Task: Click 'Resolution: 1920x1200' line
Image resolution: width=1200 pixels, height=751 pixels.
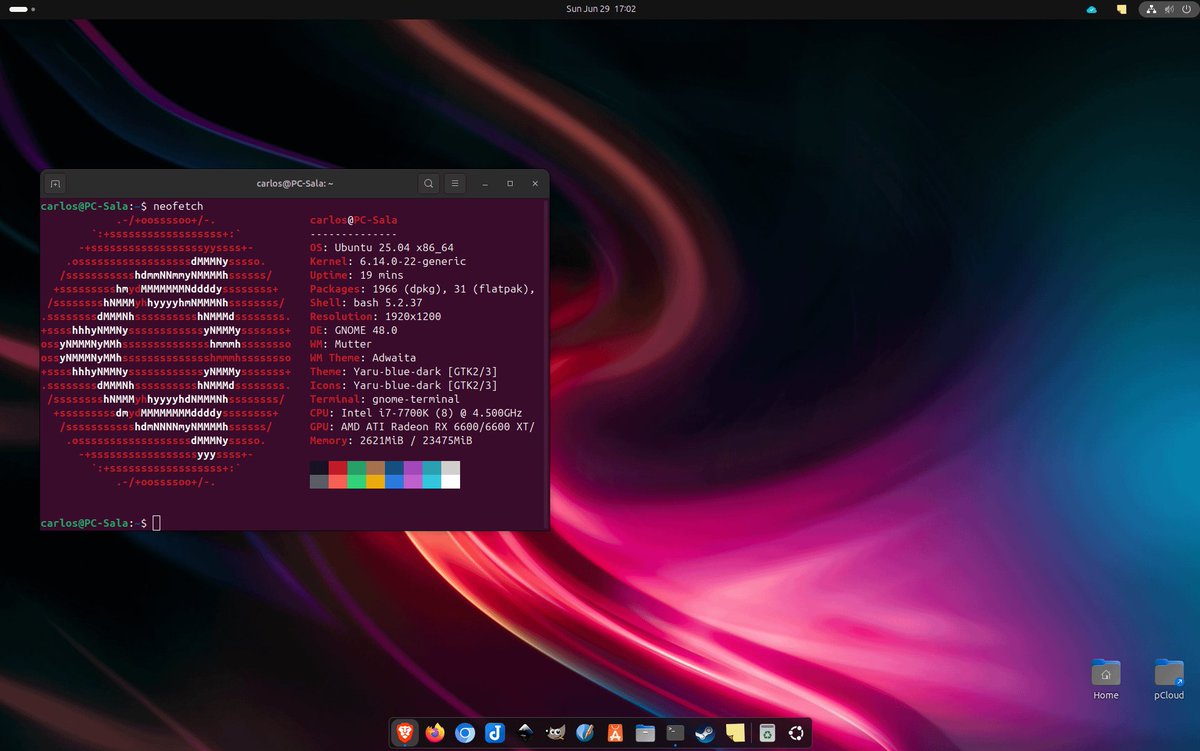Action: 375,316
